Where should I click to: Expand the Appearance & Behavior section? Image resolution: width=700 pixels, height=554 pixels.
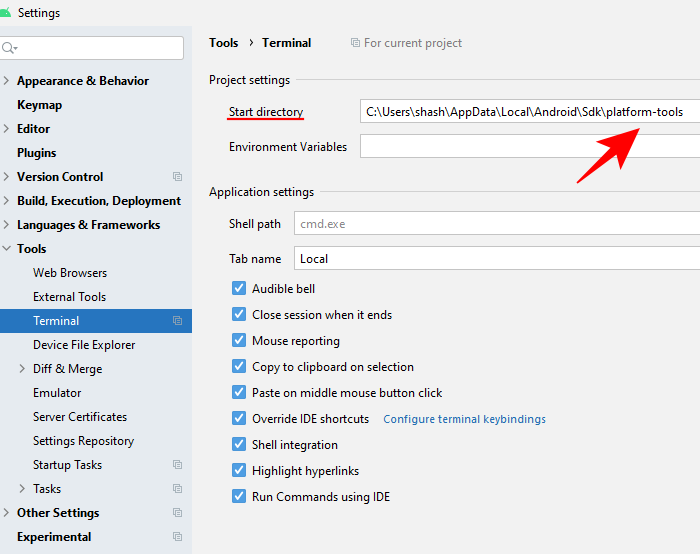[7, 81]
